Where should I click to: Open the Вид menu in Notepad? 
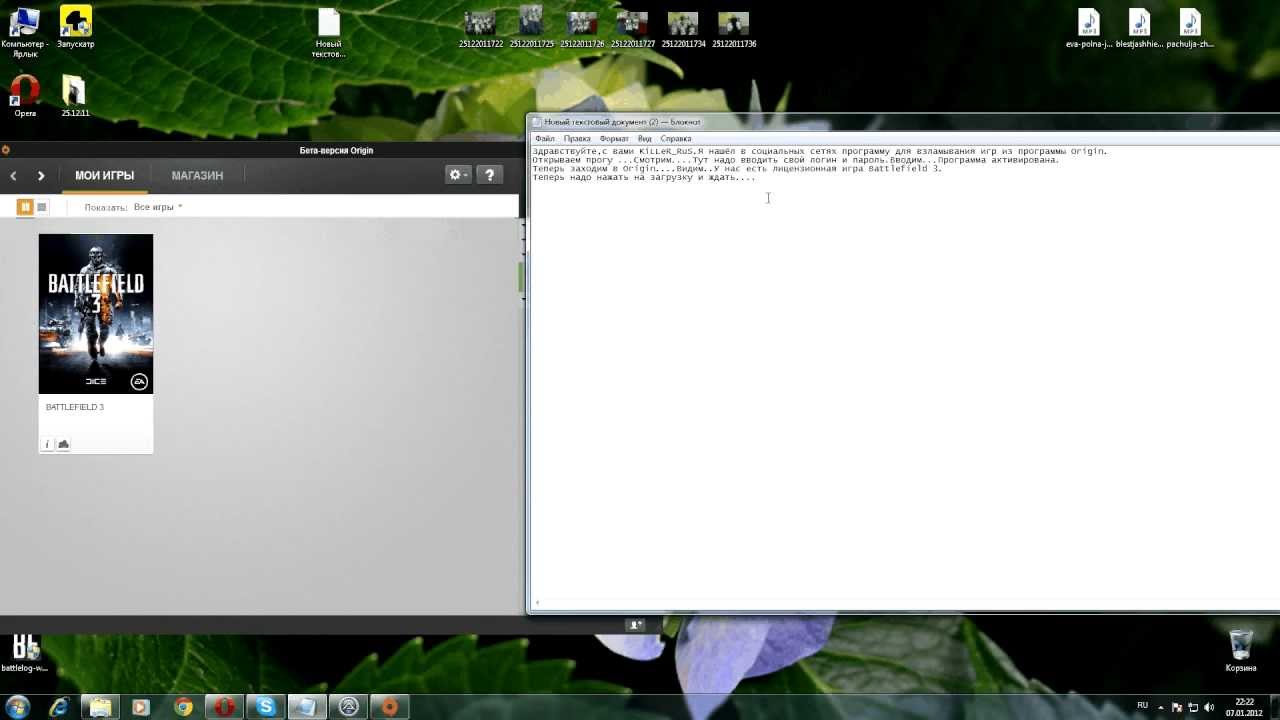[645, 139]
